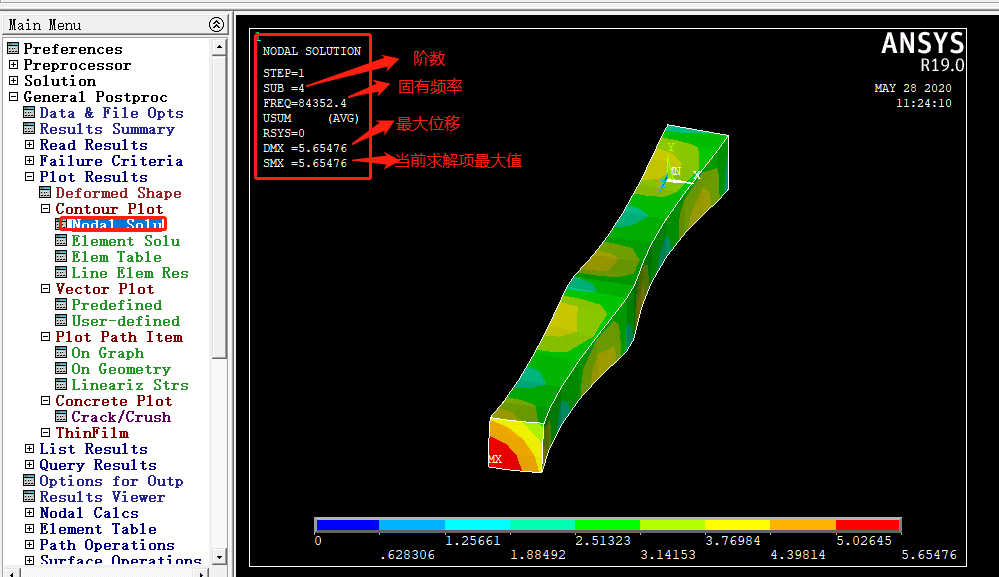Open Predefined vector plot
The image size is (999, 577).
[117, 305]
